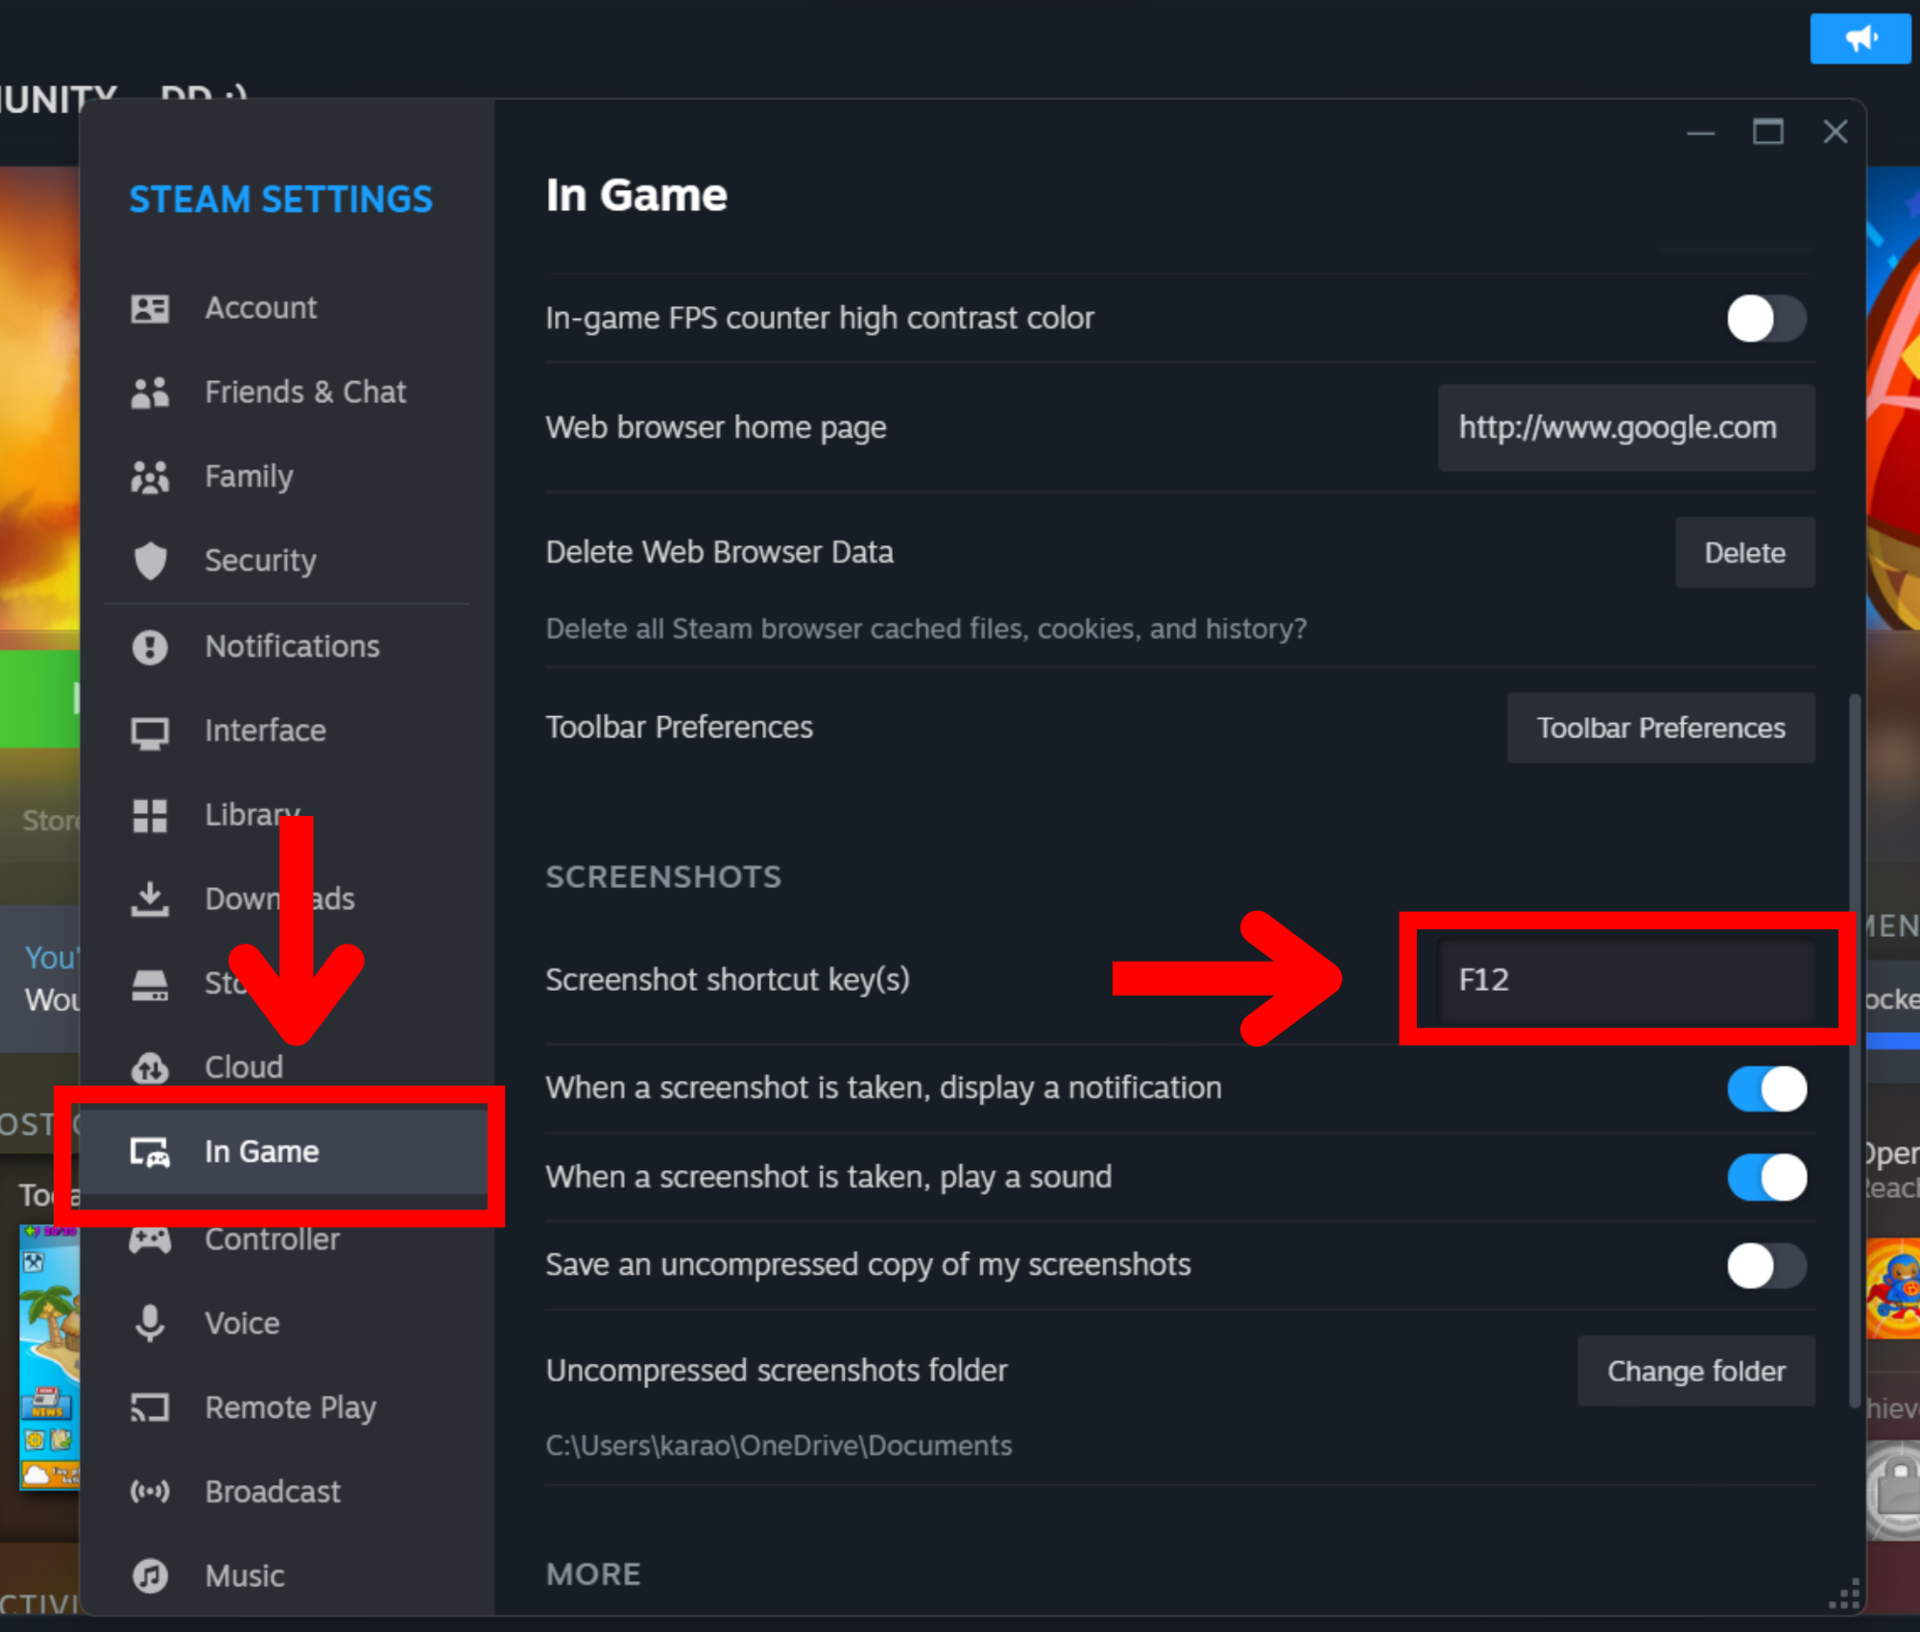Click the Voice microphone icon
Image resolution: width=1920 pixels, height=1632 pixels.
tap(150, 1323)
